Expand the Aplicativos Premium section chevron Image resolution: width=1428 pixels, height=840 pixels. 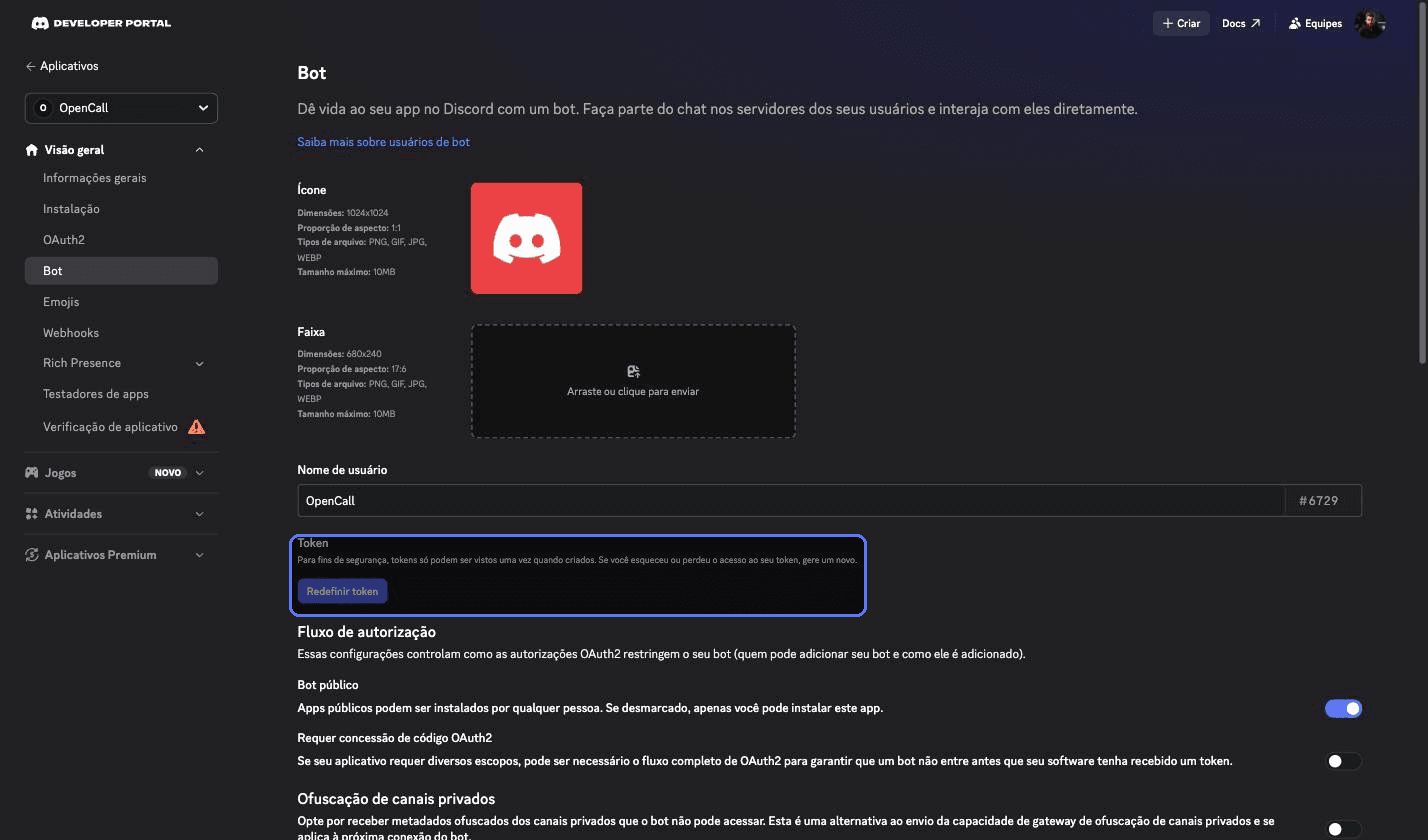coord(199,555)
